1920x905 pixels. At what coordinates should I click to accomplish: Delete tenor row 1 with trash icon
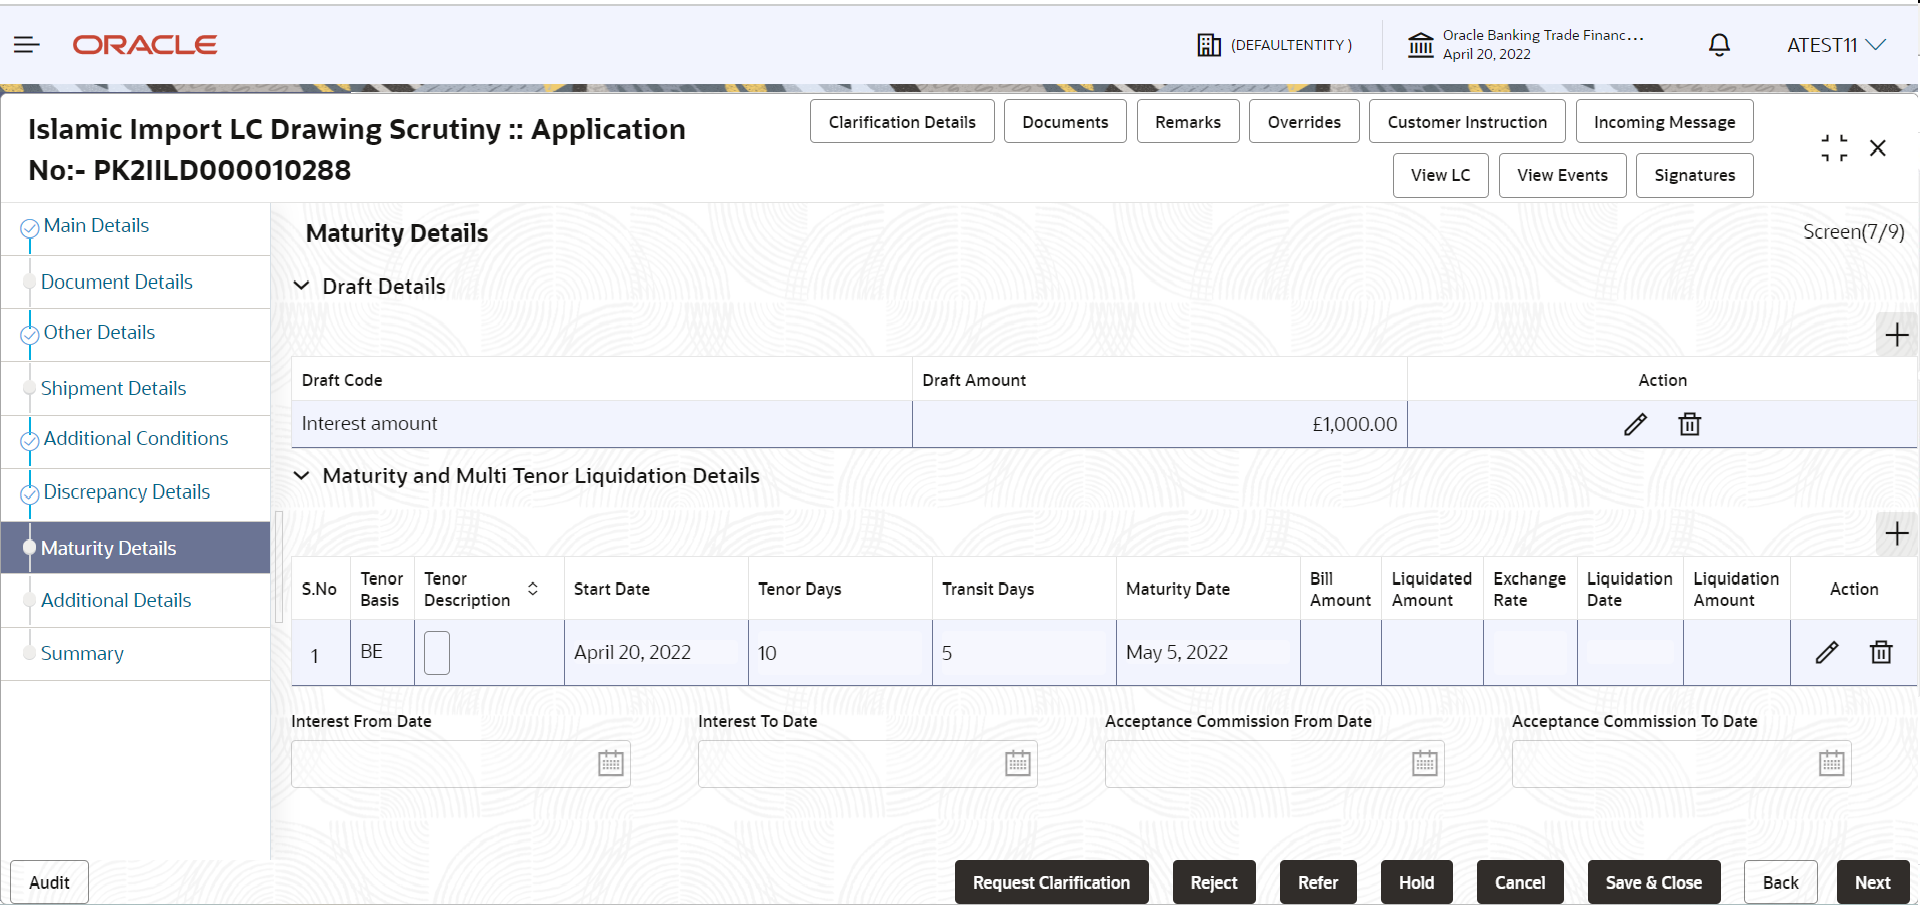coord(1881,652)
